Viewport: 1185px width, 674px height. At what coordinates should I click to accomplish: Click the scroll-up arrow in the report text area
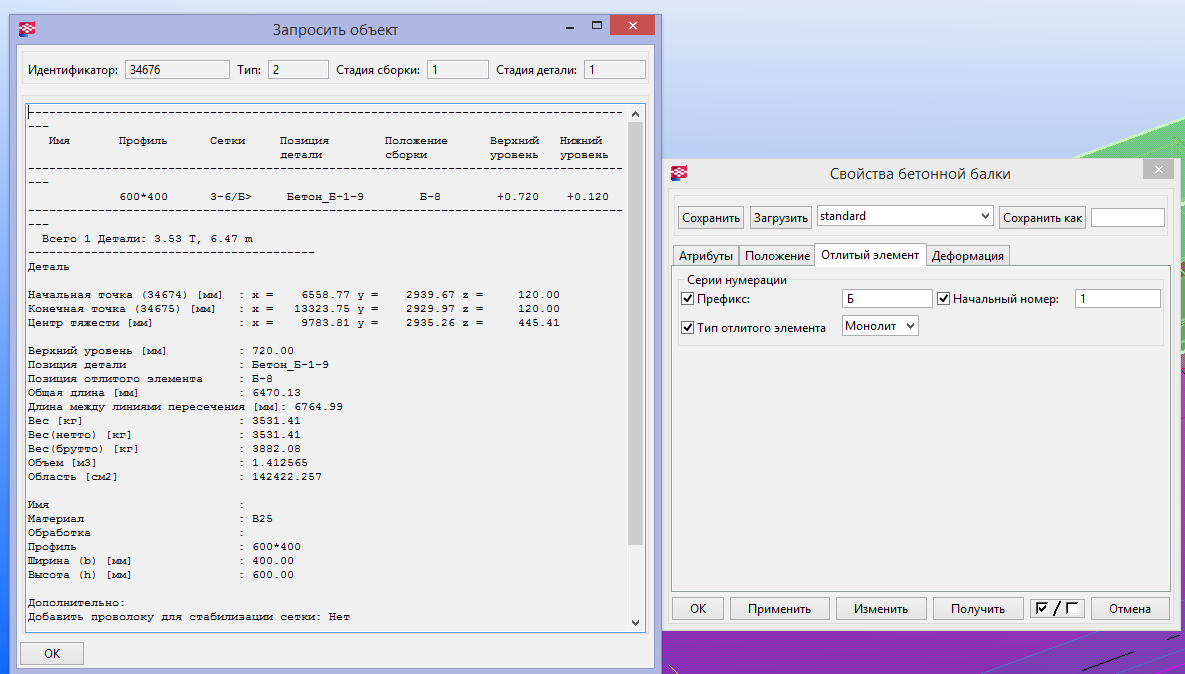pos(636,113)
